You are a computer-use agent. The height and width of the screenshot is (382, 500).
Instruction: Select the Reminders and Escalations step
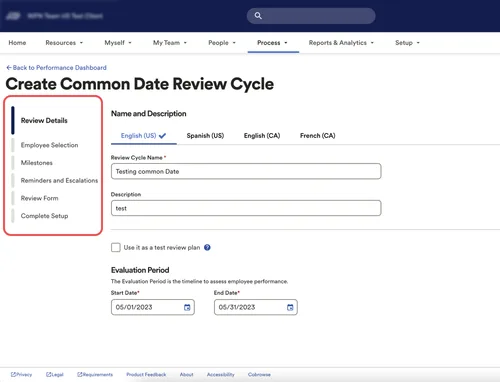point(59,180)
